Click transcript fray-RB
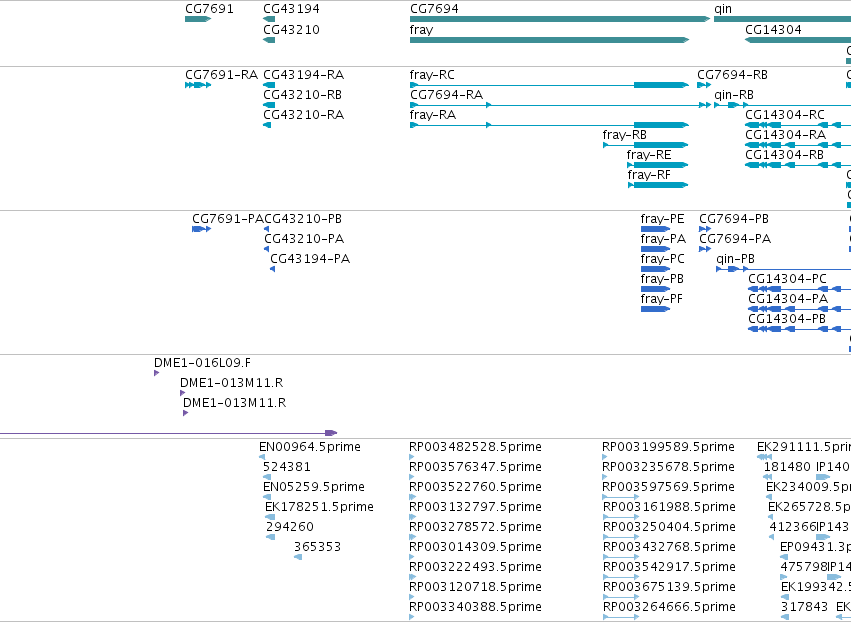The image size is (851, 622). [625, 135]
